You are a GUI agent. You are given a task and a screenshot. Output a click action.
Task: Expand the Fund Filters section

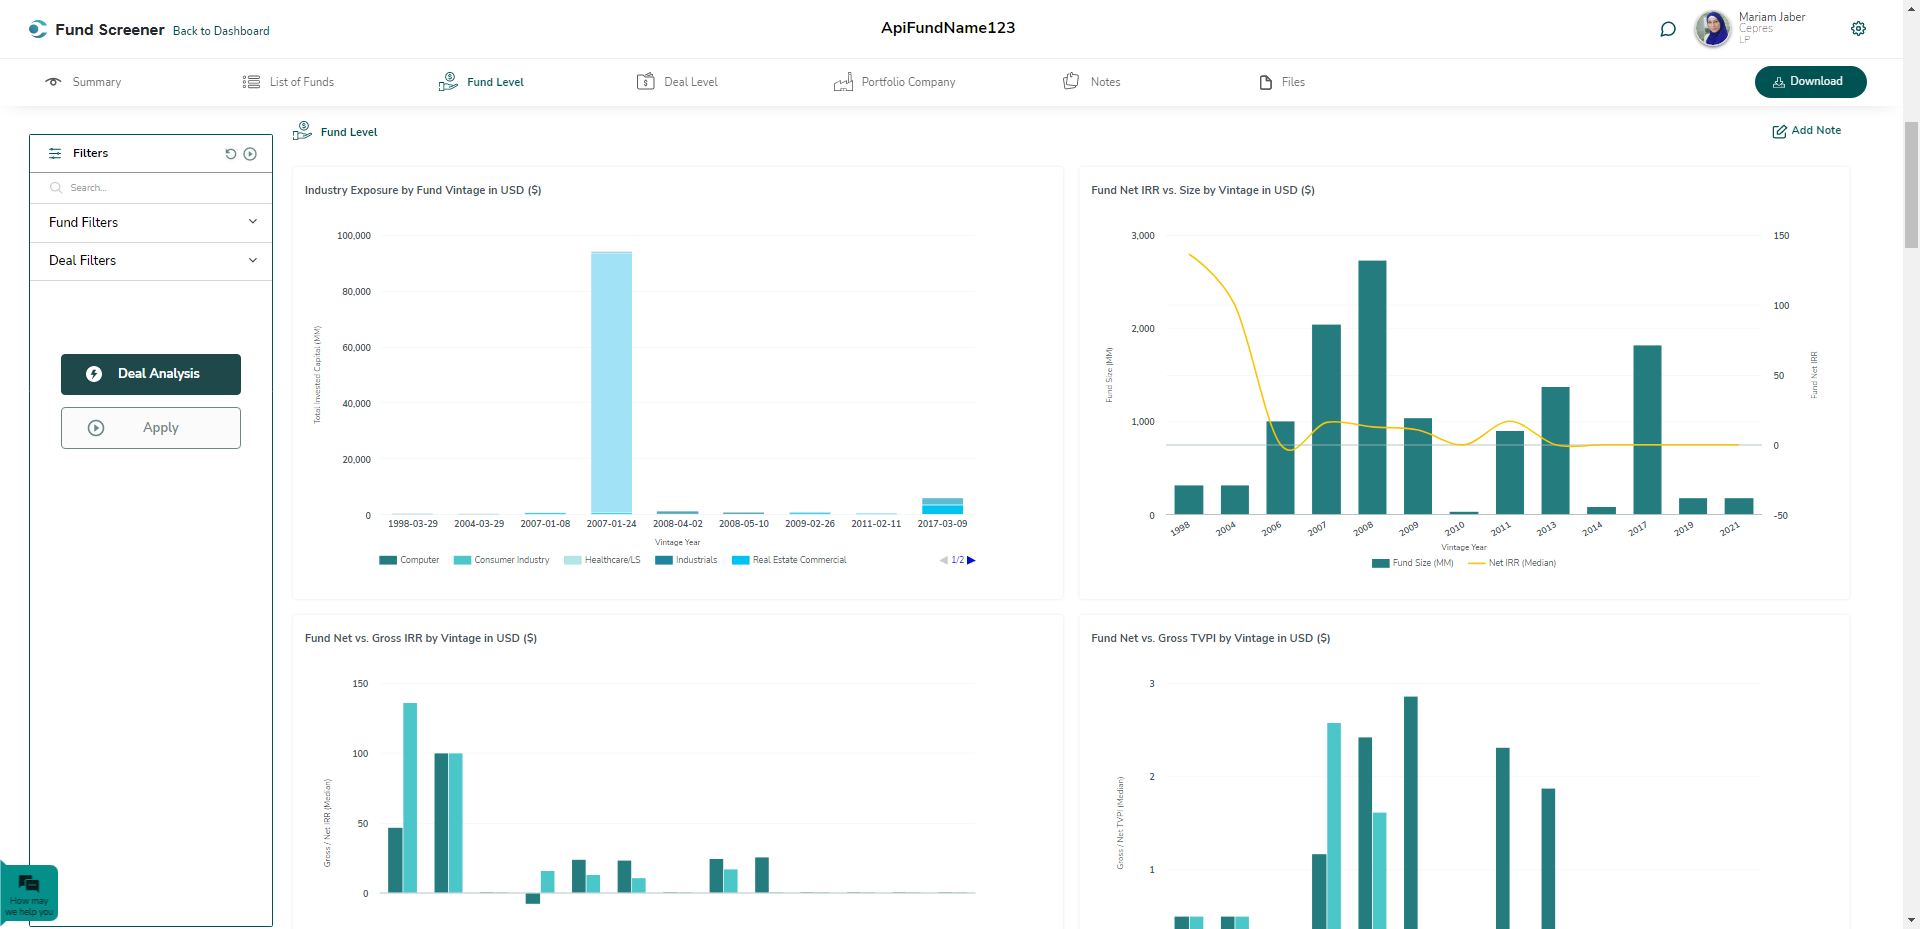(x=151, y=223)
